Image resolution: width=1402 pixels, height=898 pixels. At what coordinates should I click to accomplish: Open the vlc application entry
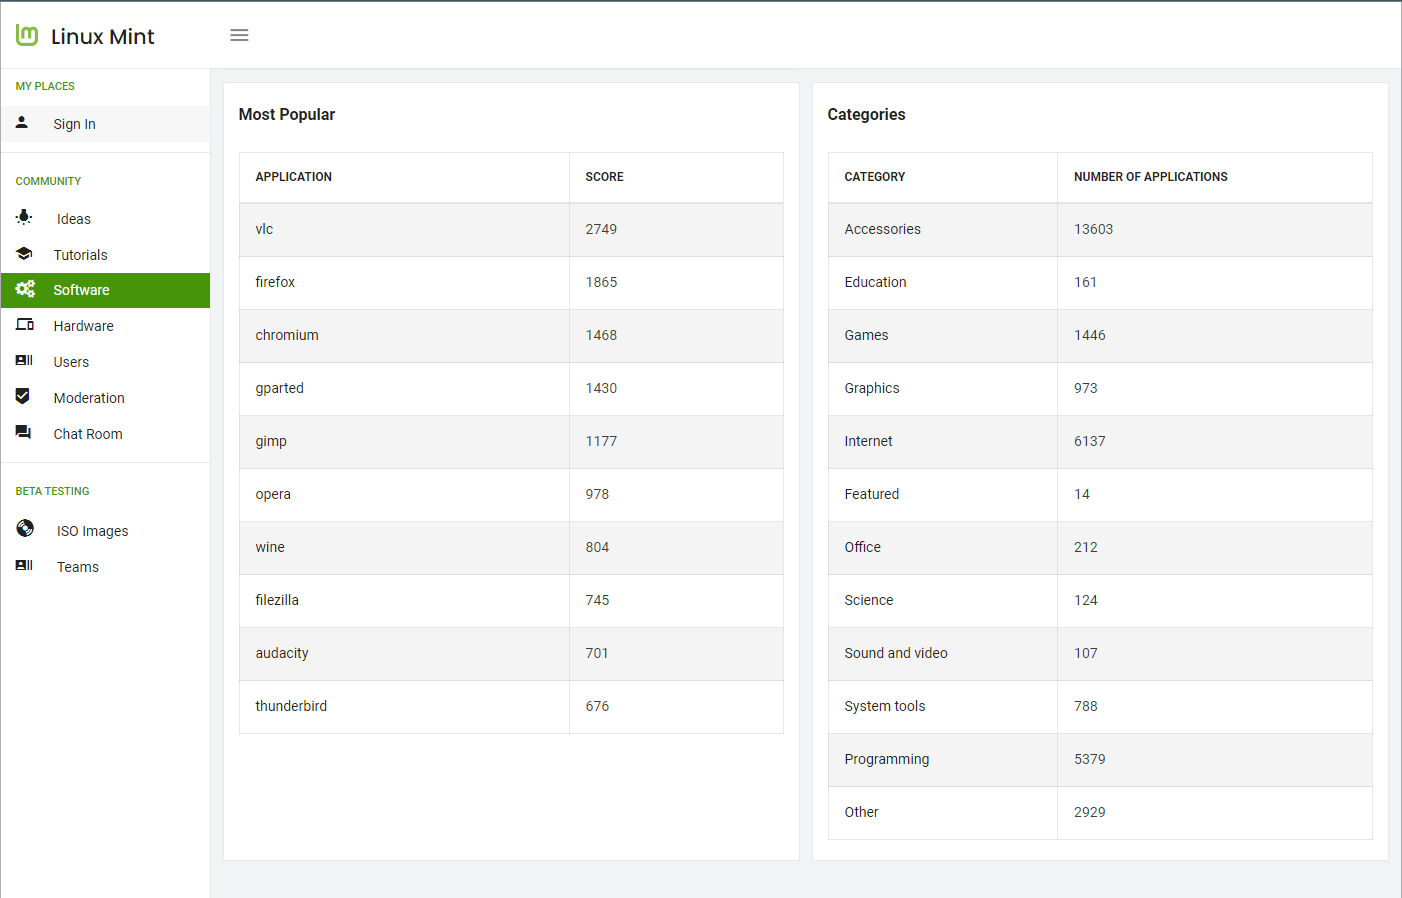coord(264,229)
